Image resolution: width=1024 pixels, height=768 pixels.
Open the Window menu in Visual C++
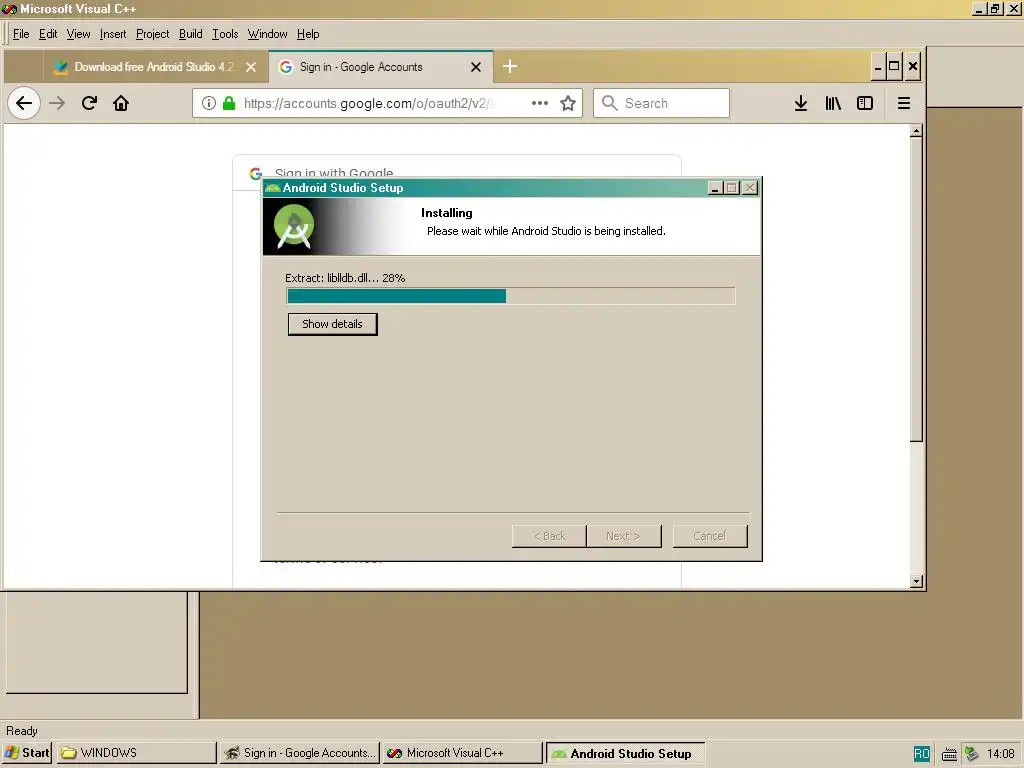tap(267, 34)
